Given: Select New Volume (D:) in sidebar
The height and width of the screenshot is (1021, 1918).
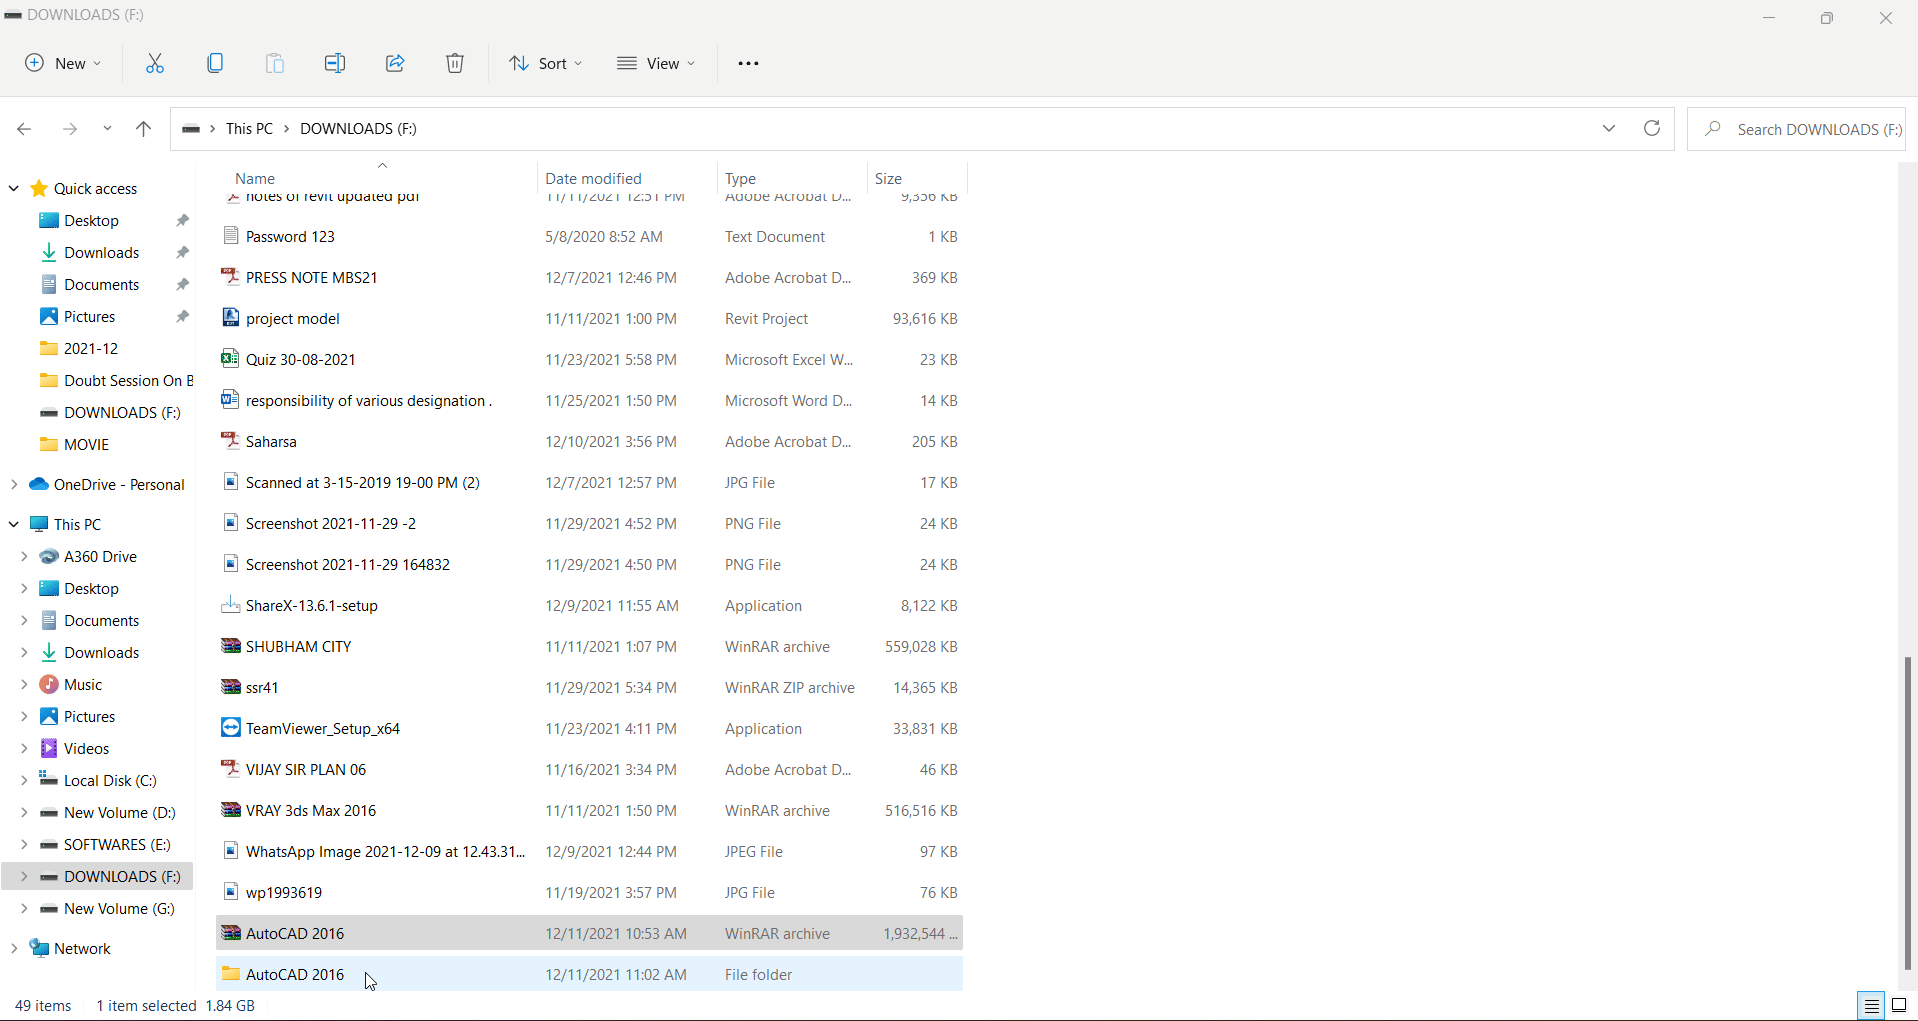Looking at the screenshot, I should pyautogui.click(x=119, y=812).
